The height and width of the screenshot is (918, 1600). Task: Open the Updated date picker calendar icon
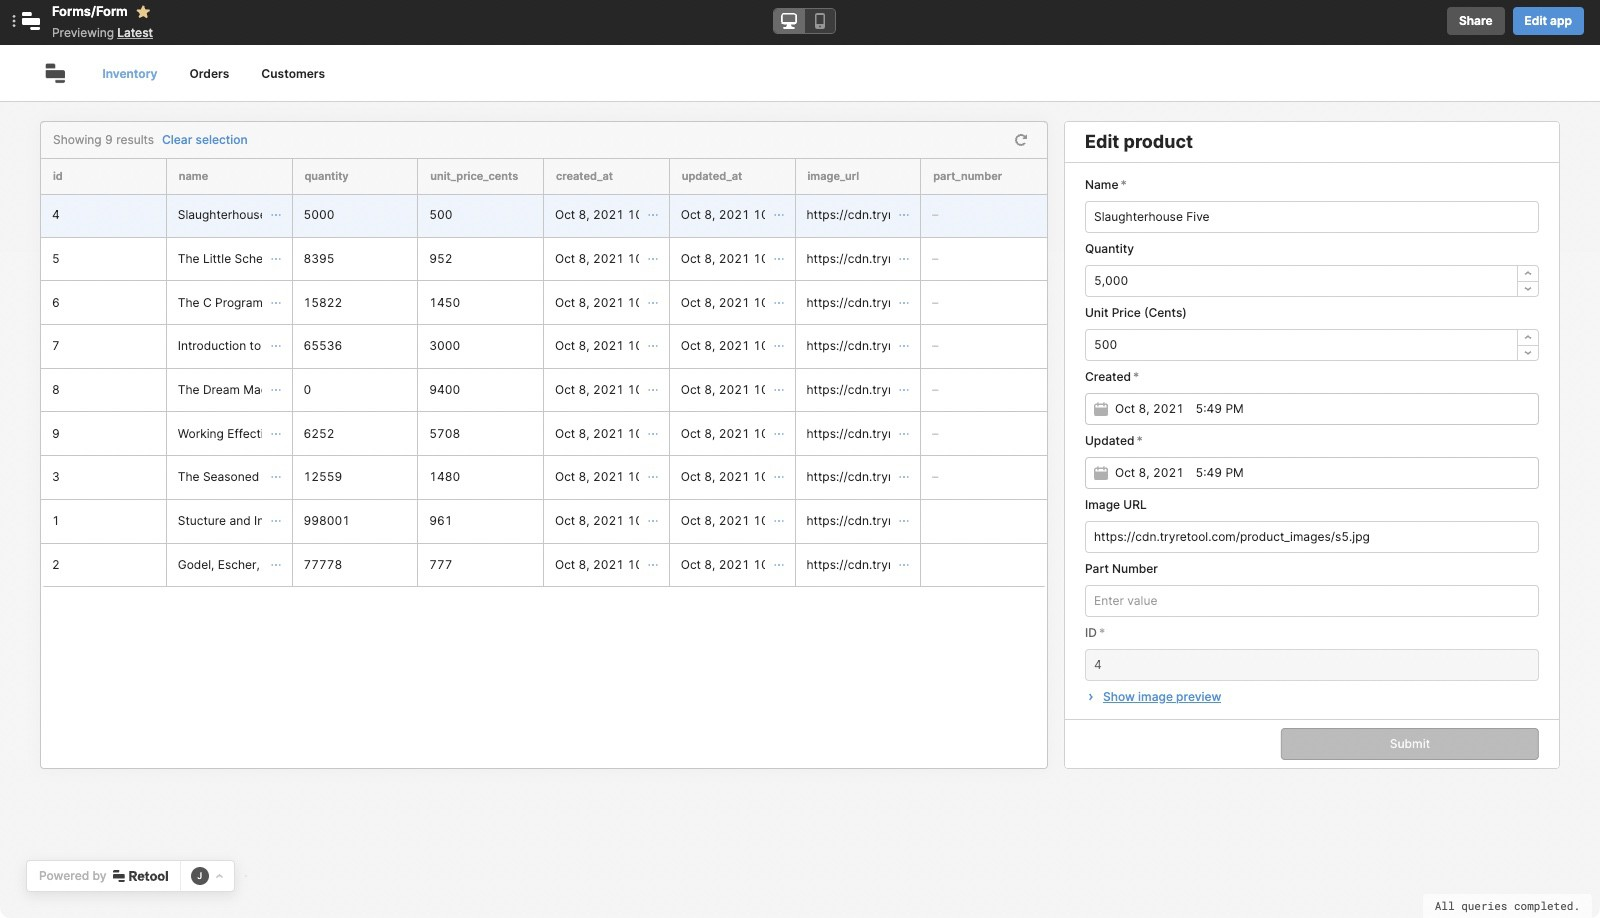(x=1101, y=473)
